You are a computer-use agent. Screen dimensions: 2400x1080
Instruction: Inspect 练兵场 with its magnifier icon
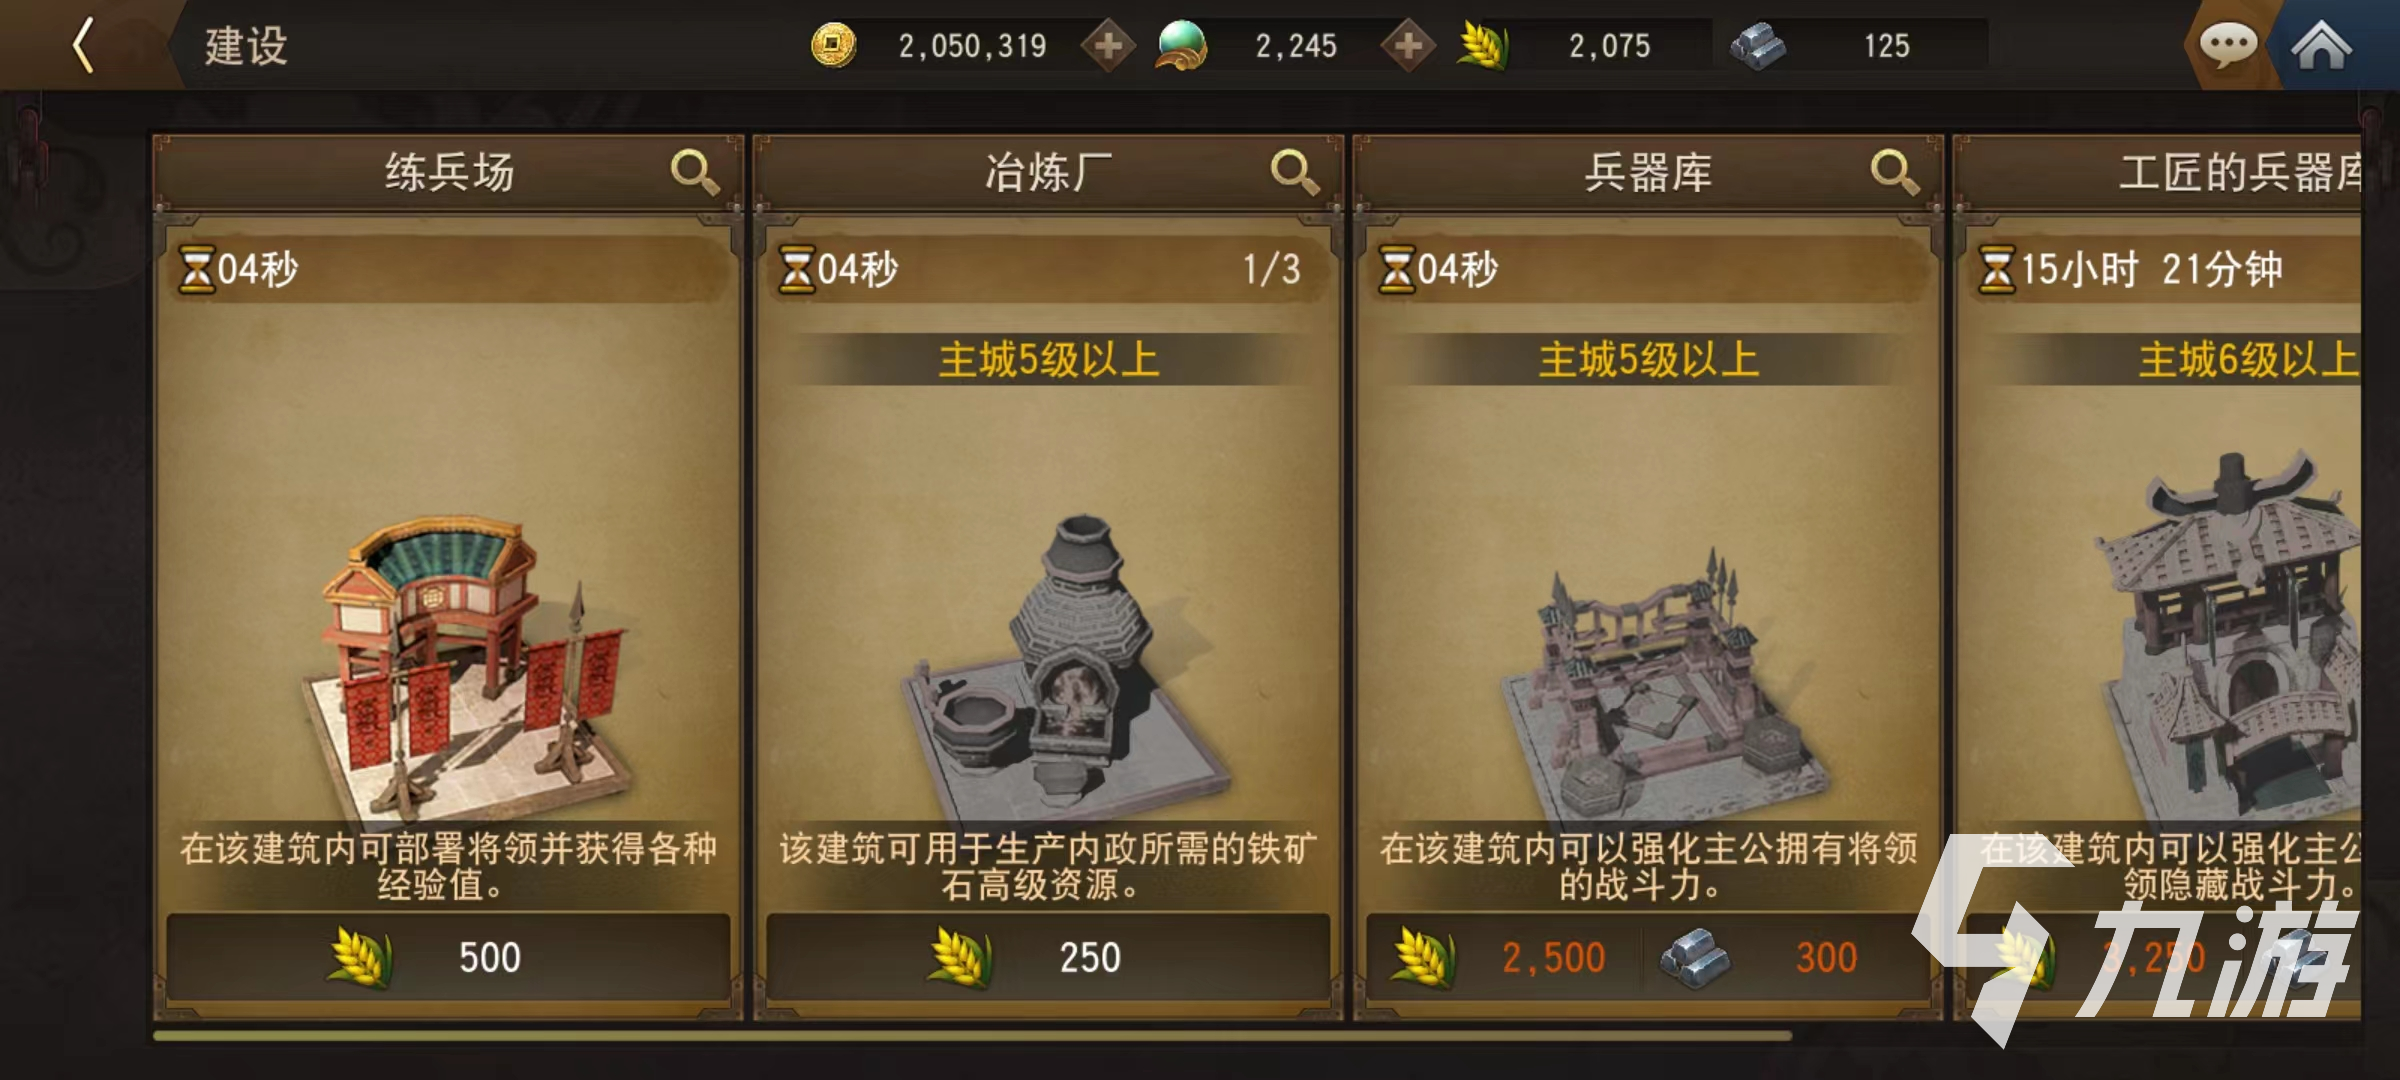(x=695, y=172)
